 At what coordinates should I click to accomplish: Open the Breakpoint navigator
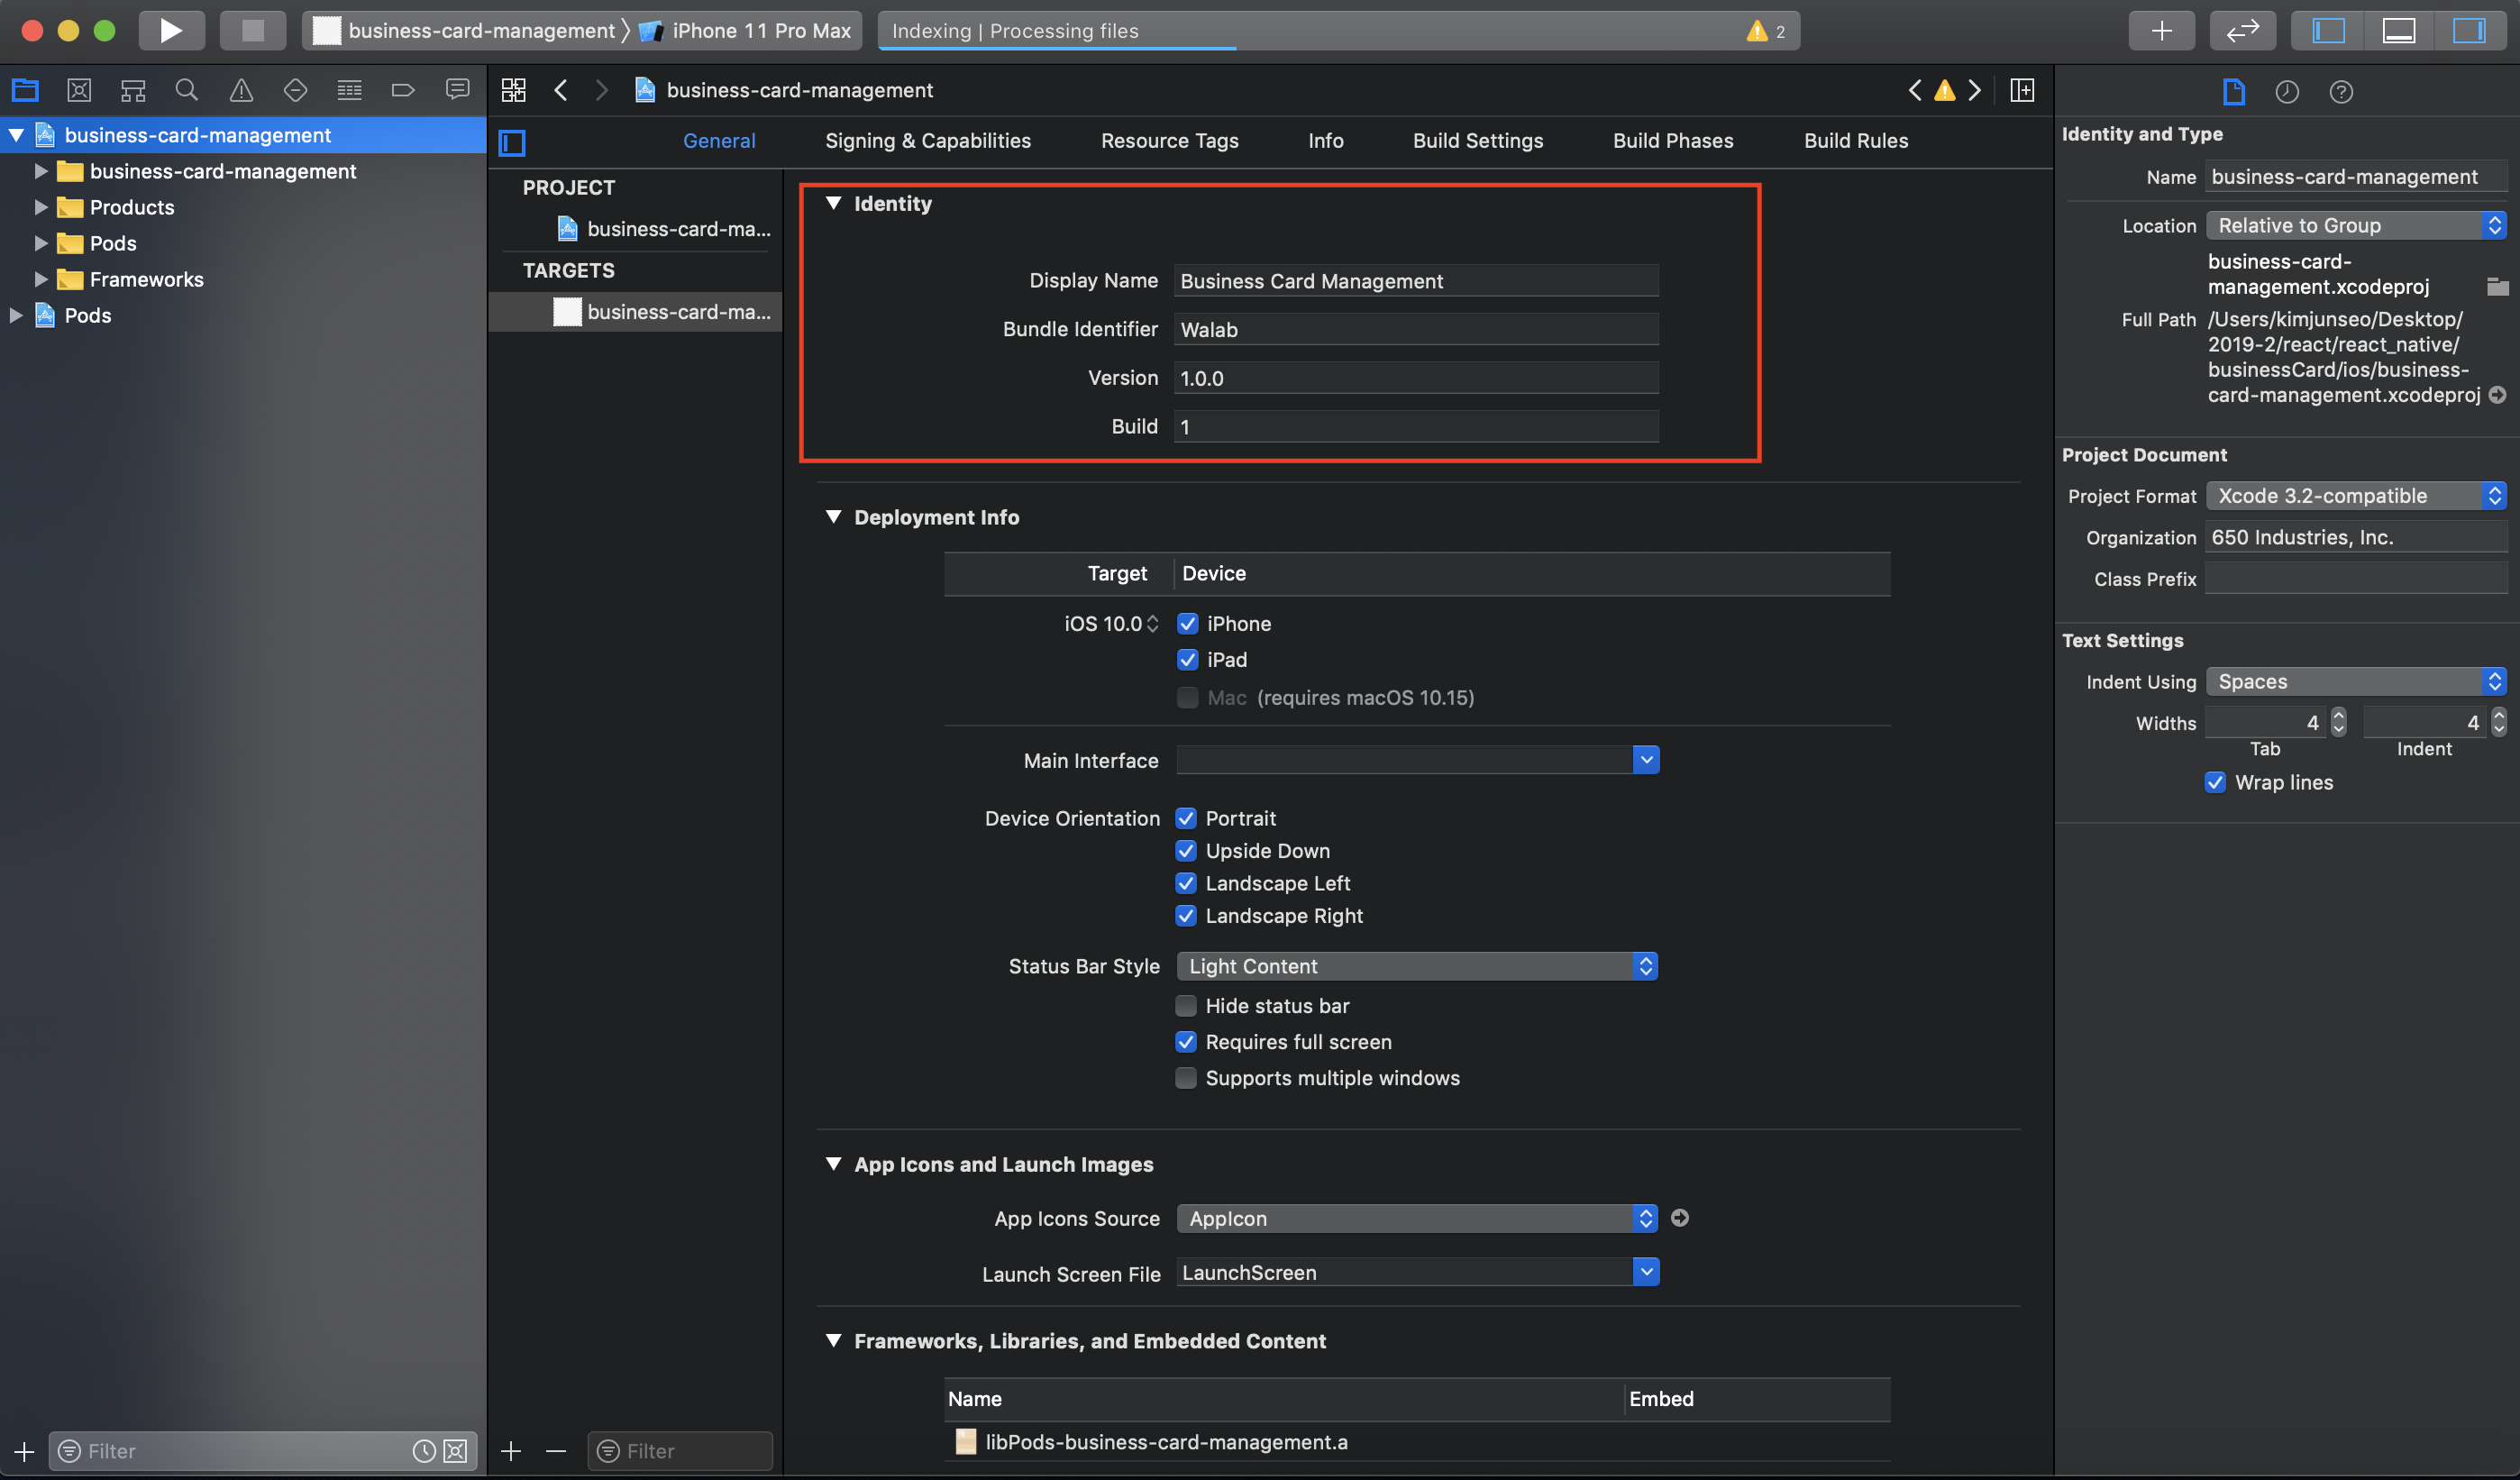[x=403, y=90]
